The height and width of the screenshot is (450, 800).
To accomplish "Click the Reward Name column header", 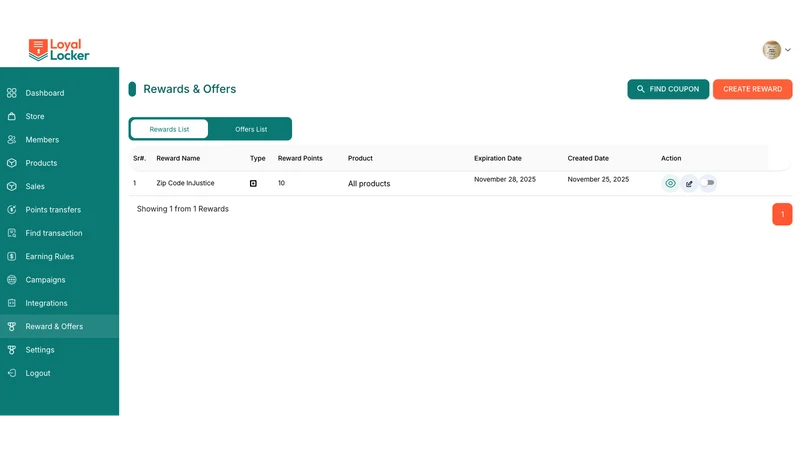I will tap(178, 158).
